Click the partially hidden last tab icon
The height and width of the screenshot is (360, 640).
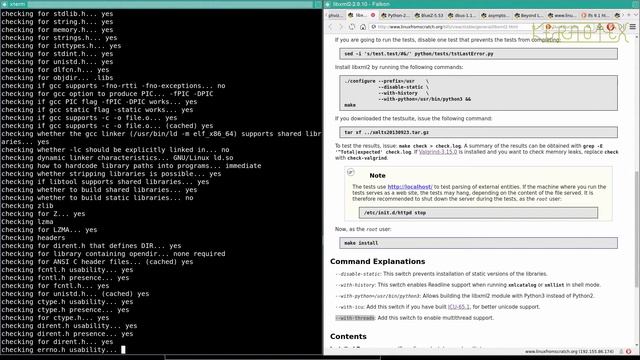click(x=618, y=15)
